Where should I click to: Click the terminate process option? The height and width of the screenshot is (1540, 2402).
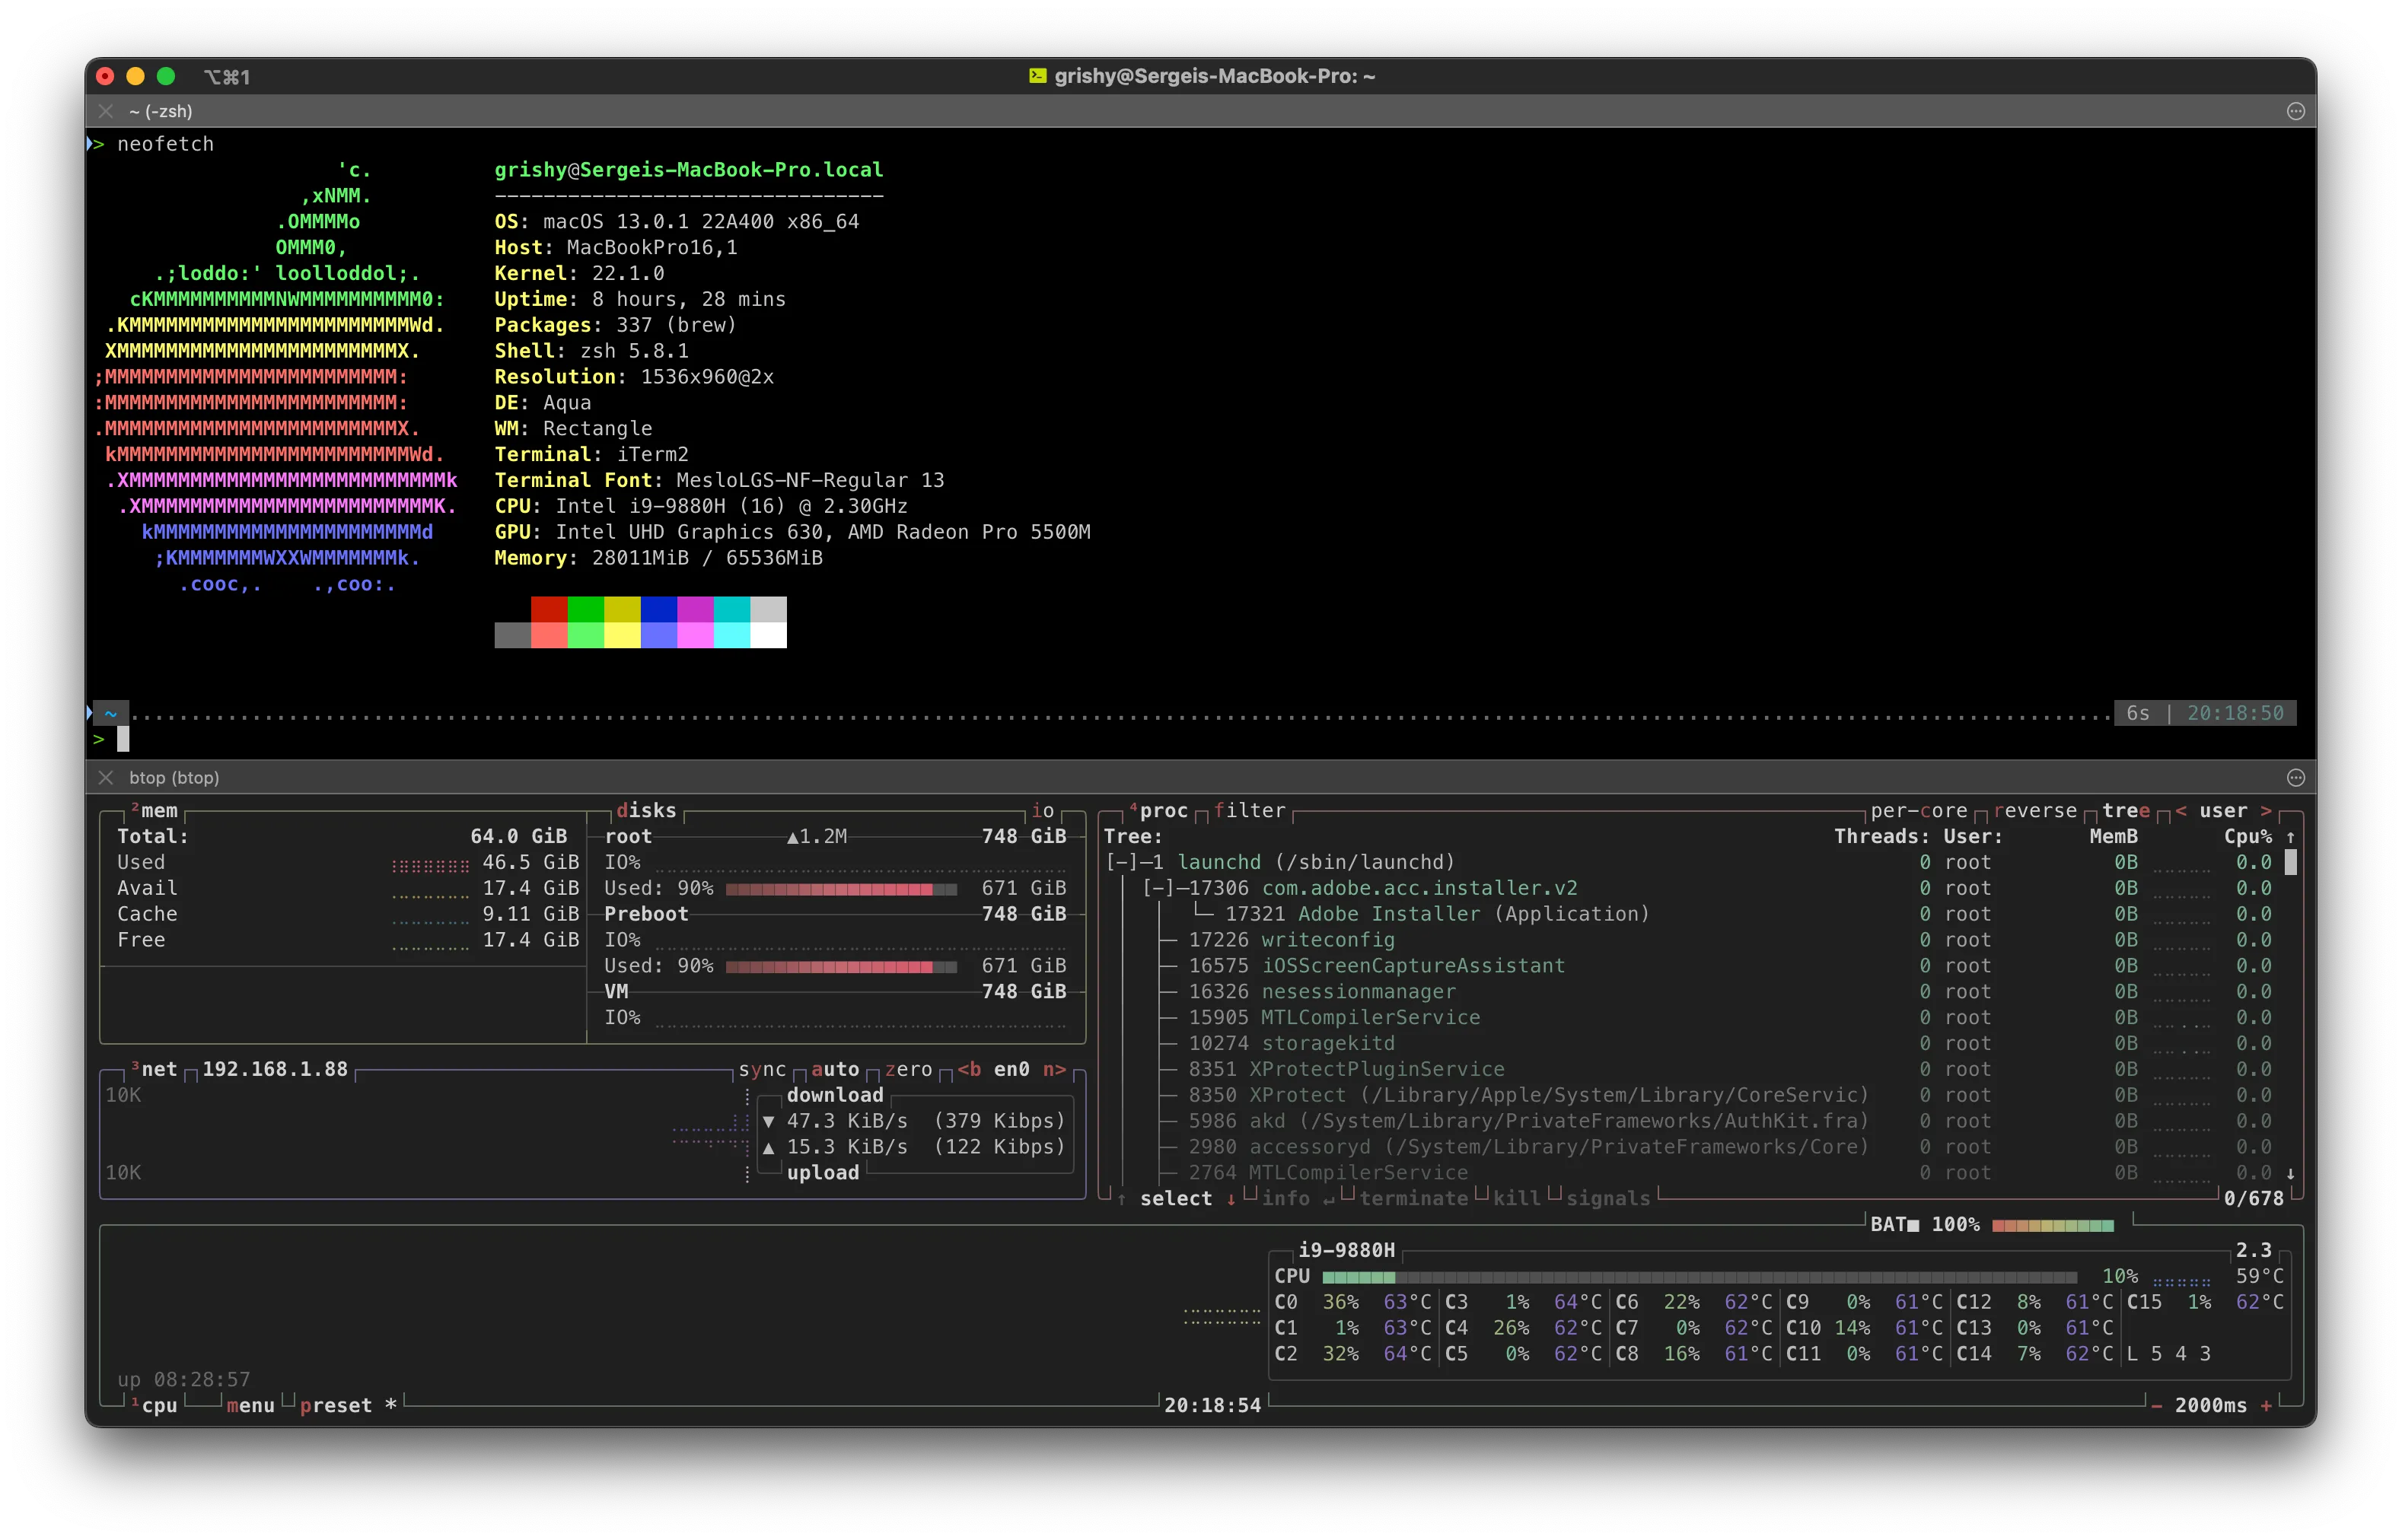1414,1198
